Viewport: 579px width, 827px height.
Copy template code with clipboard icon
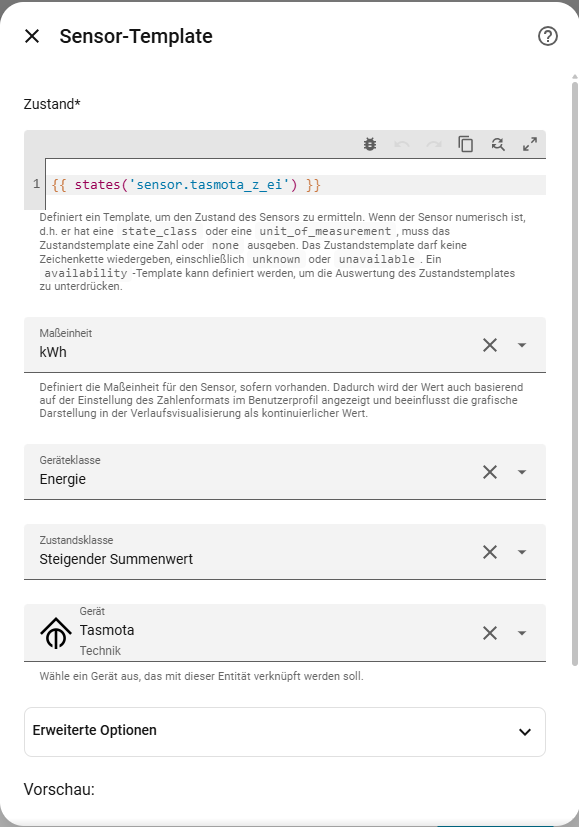(x=466, y=144)
